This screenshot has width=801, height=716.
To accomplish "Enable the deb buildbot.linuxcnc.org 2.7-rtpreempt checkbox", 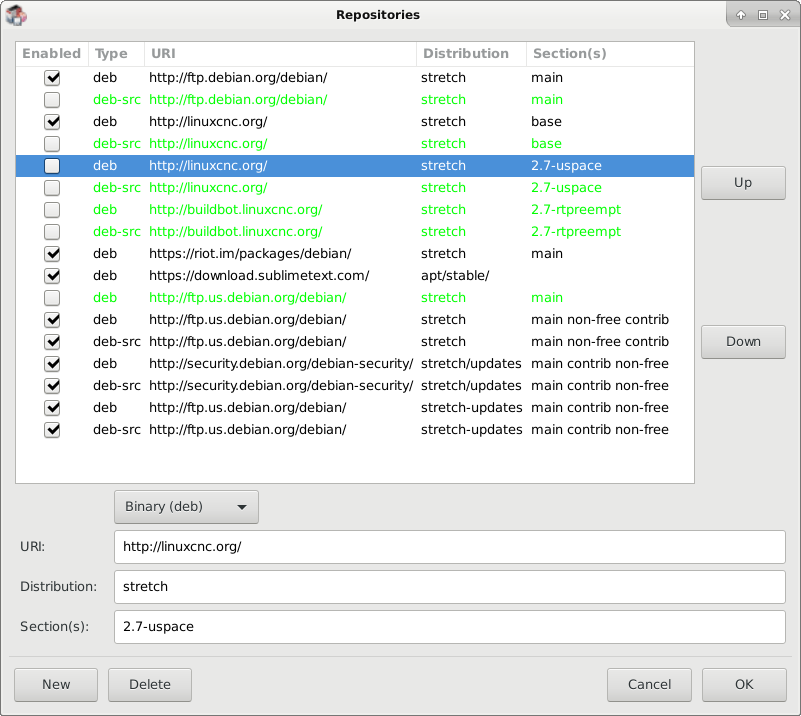I will coord(52,209).
